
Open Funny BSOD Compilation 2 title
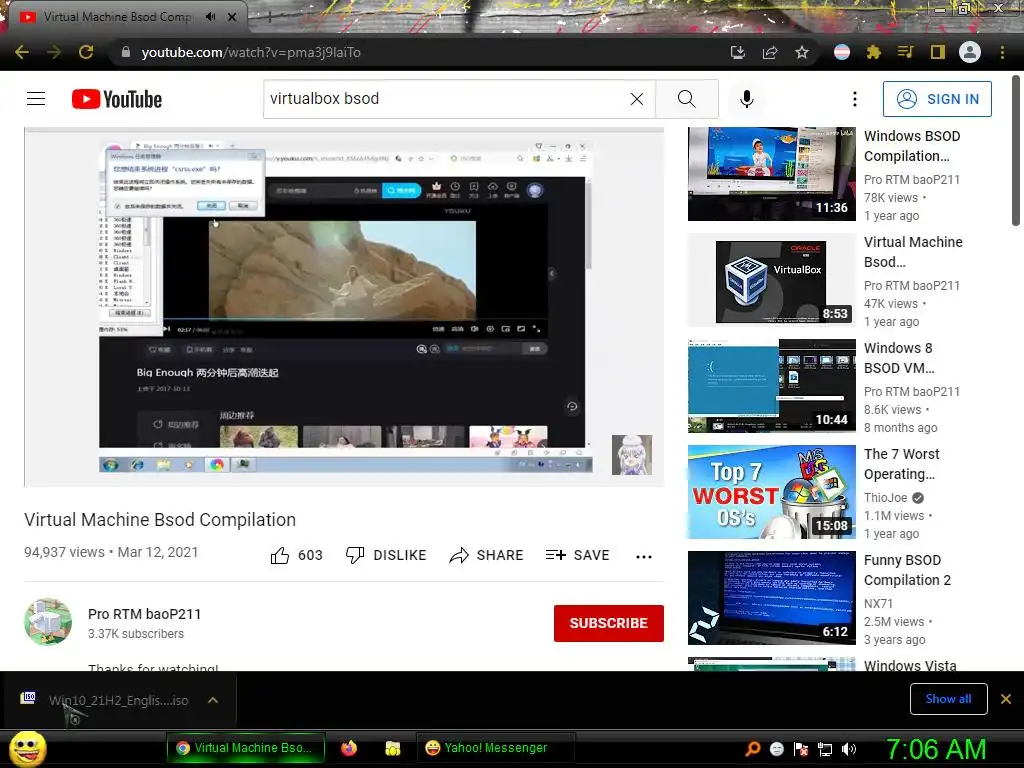(908, 569)
